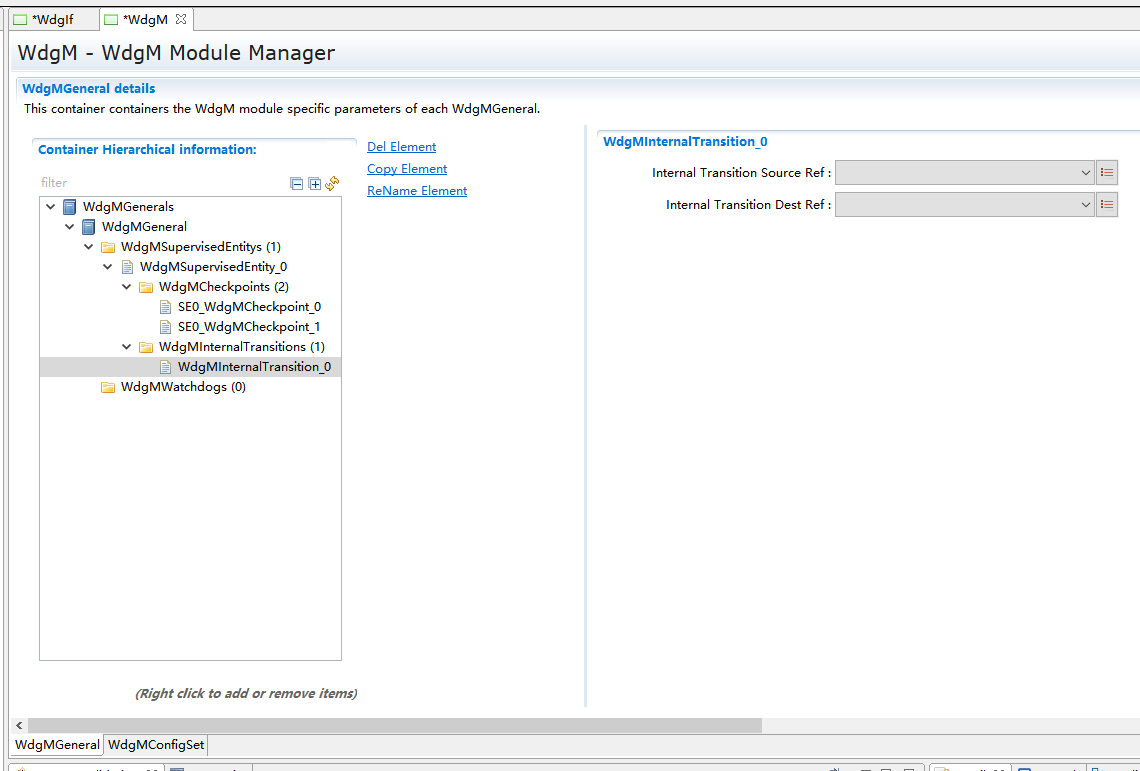Click the horizontal scrollbar thumb
Screen dimensions: 1140x771
click(395, 725)
